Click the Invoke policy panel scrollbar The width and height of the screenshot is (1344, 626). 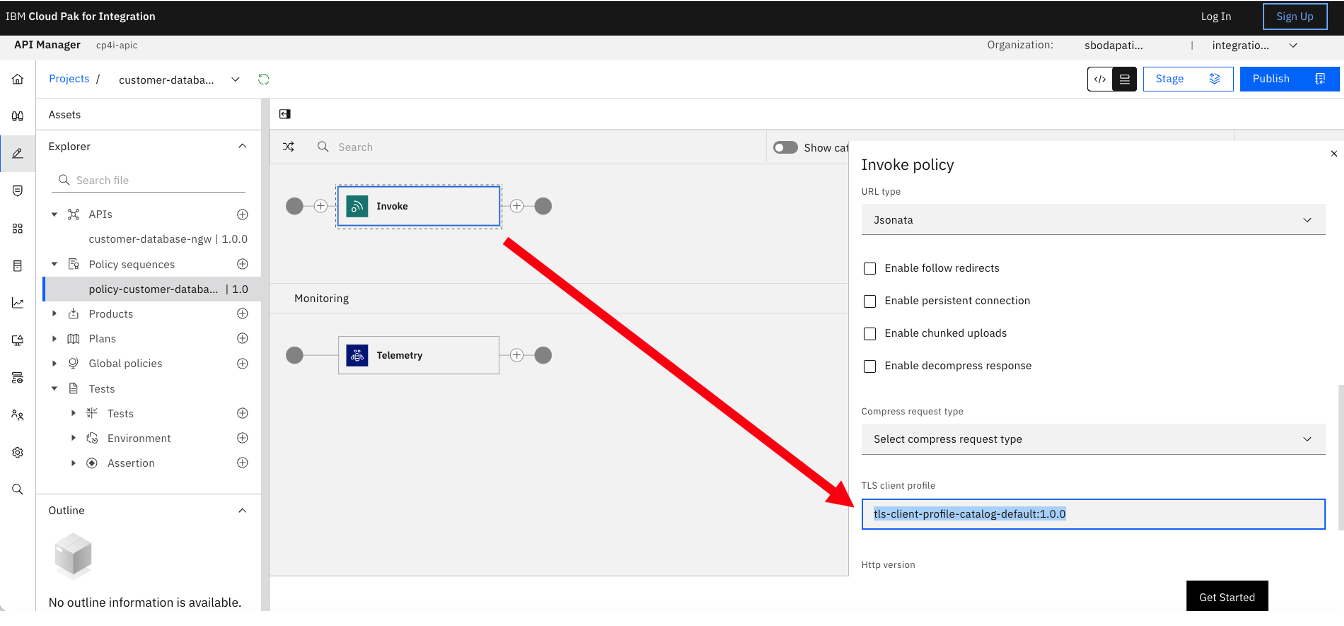pyautogui.click(x=1341, y=457)
